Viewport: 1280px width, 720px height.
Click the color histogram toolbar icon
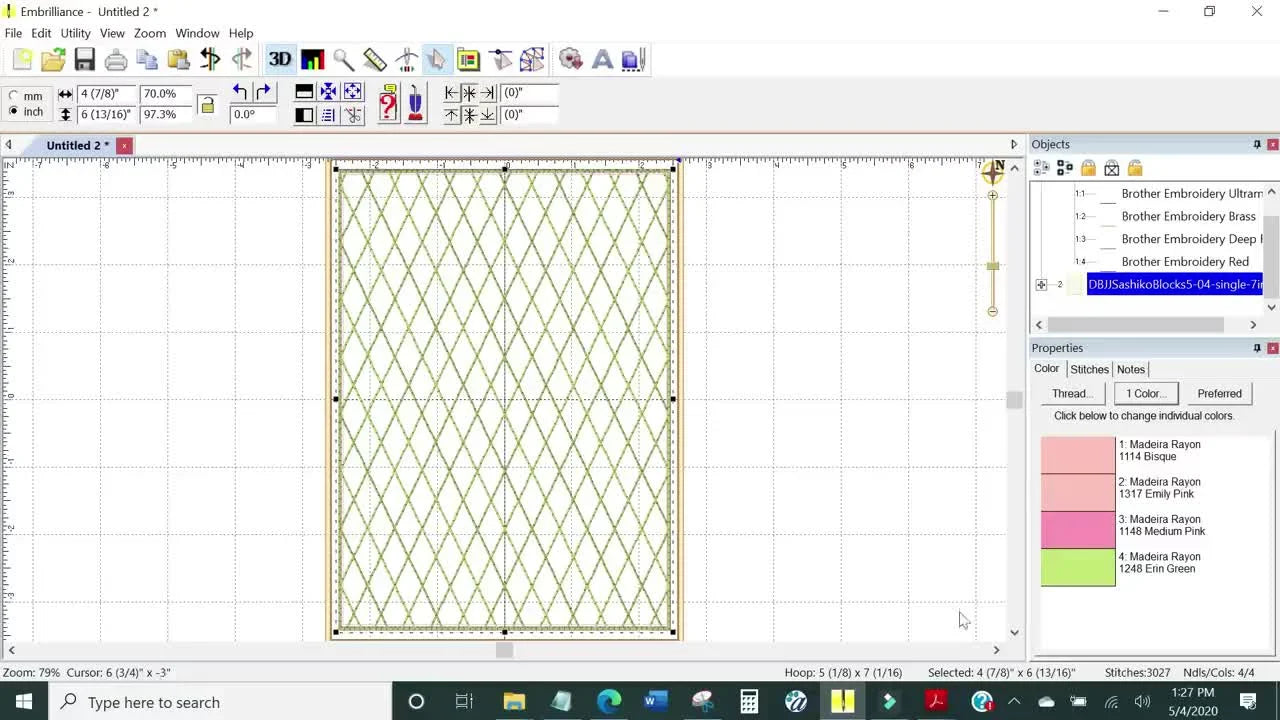click(312, 60)
